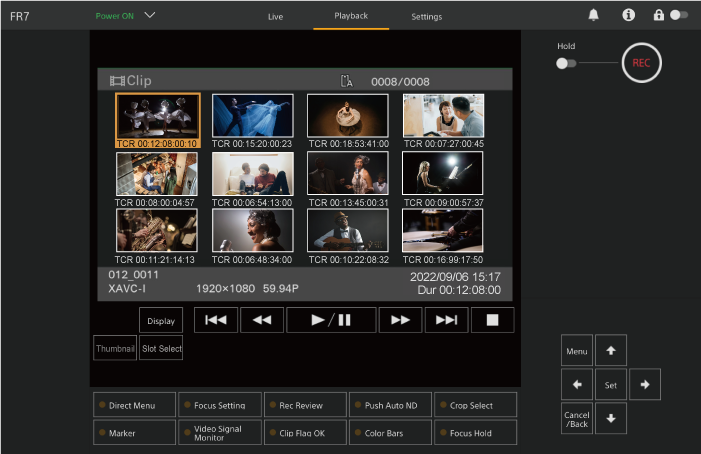
Task: Select clip thumbnail with TCR 00:15:20:00:23
Action: (x=253, y=116)
